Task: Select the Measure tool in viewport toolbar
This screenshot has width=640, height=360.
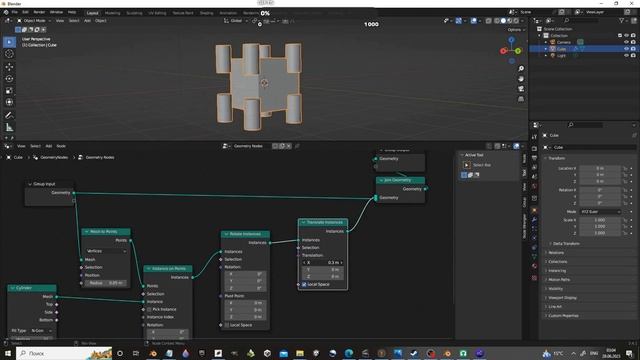Action: point(9,127)
